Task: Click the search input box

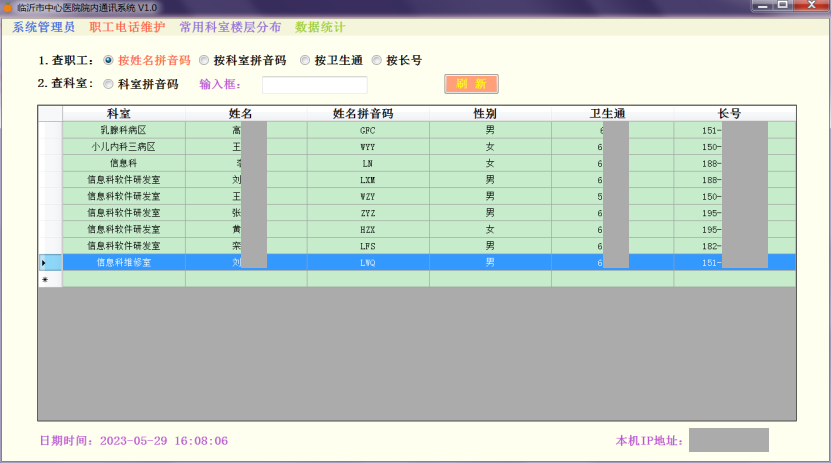Action: (314, 85)
